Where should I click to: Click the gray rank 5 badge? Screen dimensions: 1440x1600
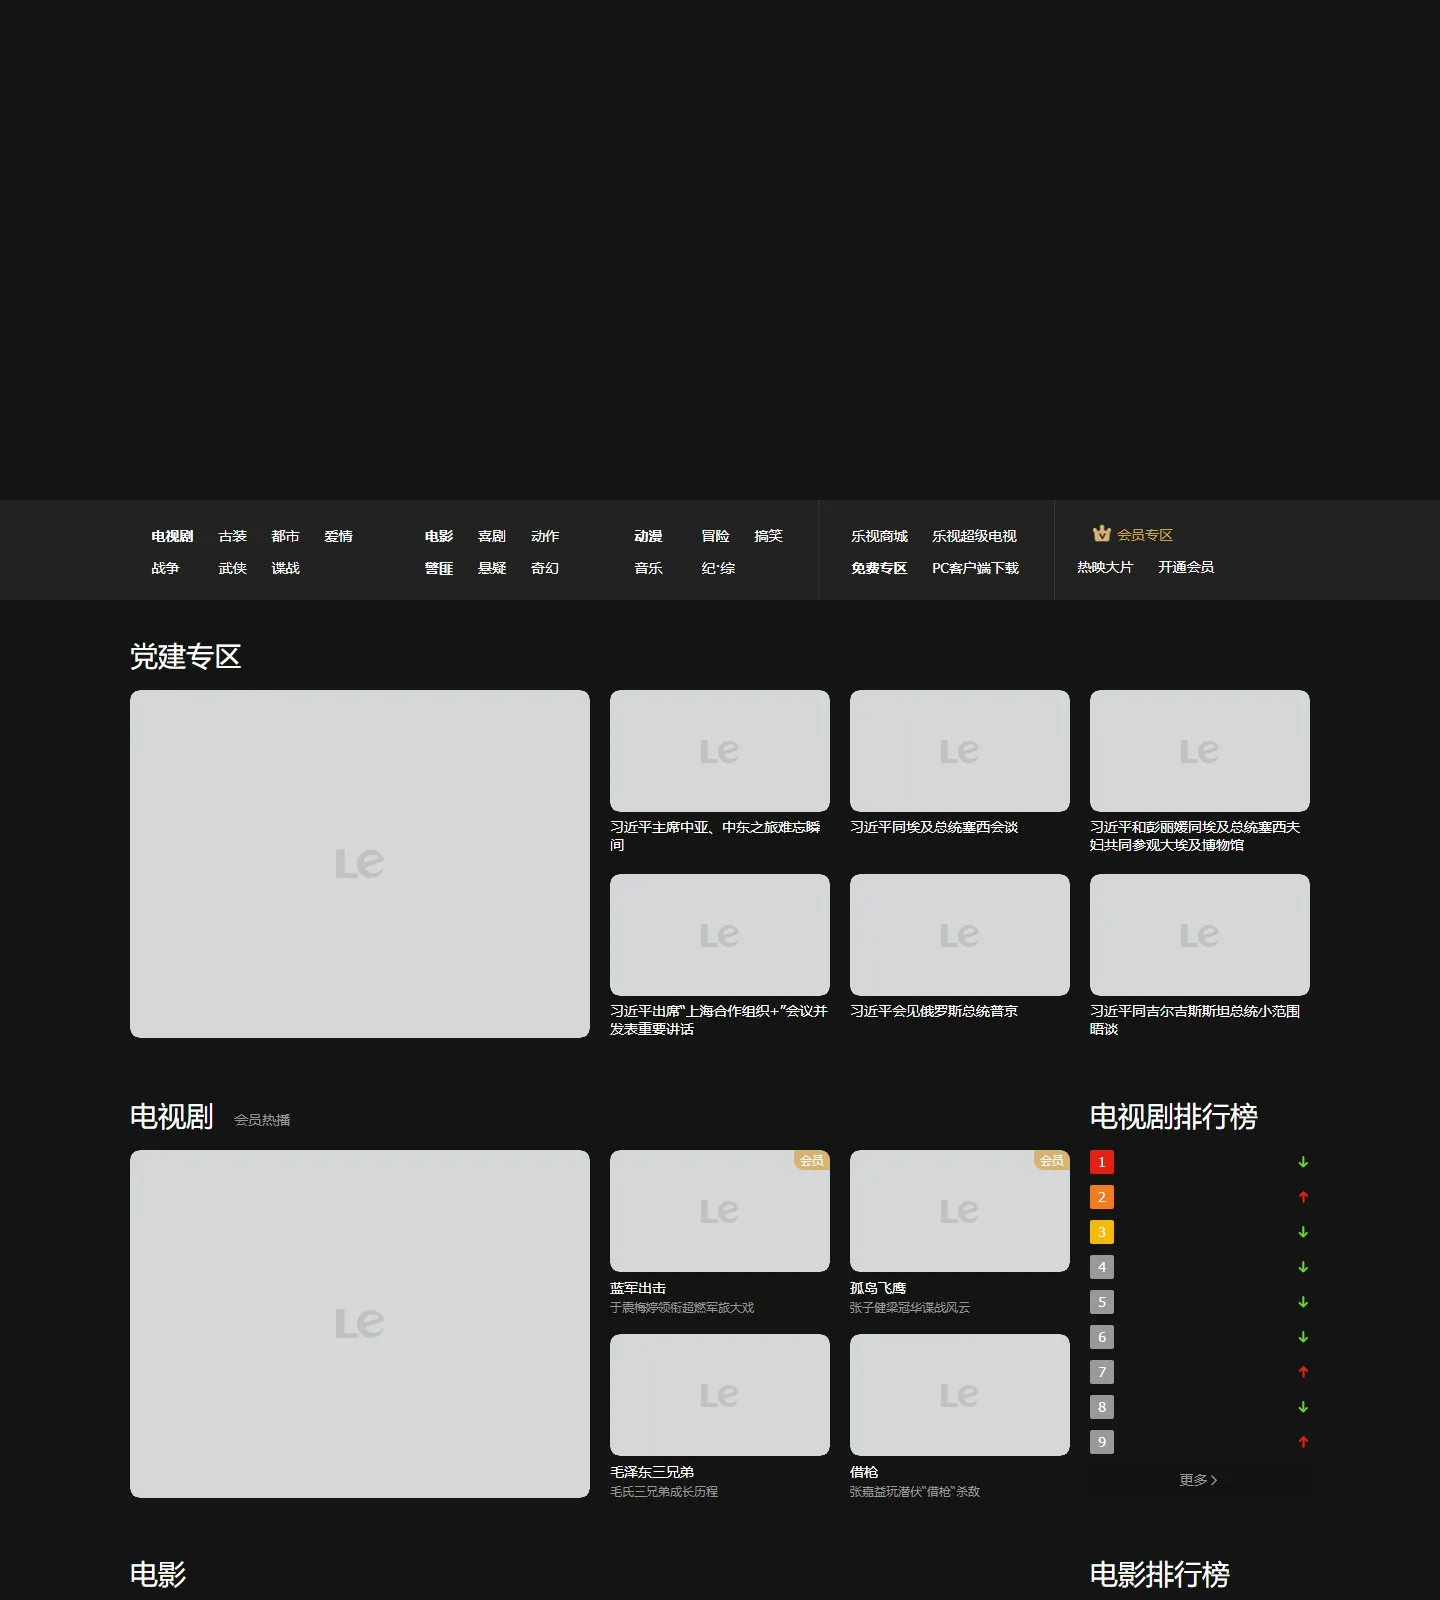1102,1302
